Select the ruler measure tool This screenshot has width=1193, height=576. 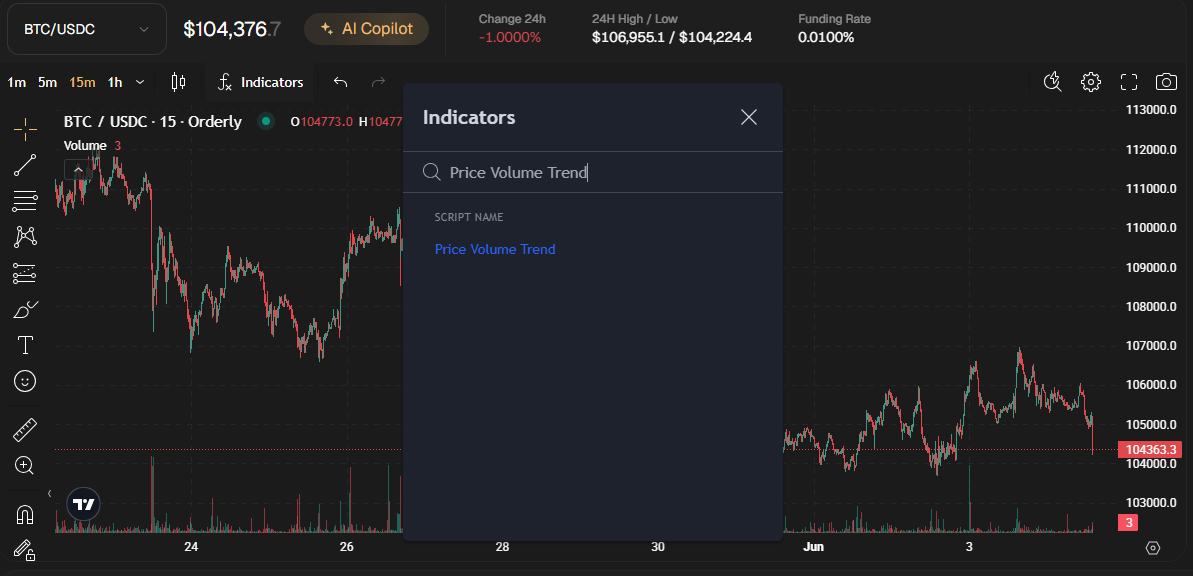pos(25,430)
